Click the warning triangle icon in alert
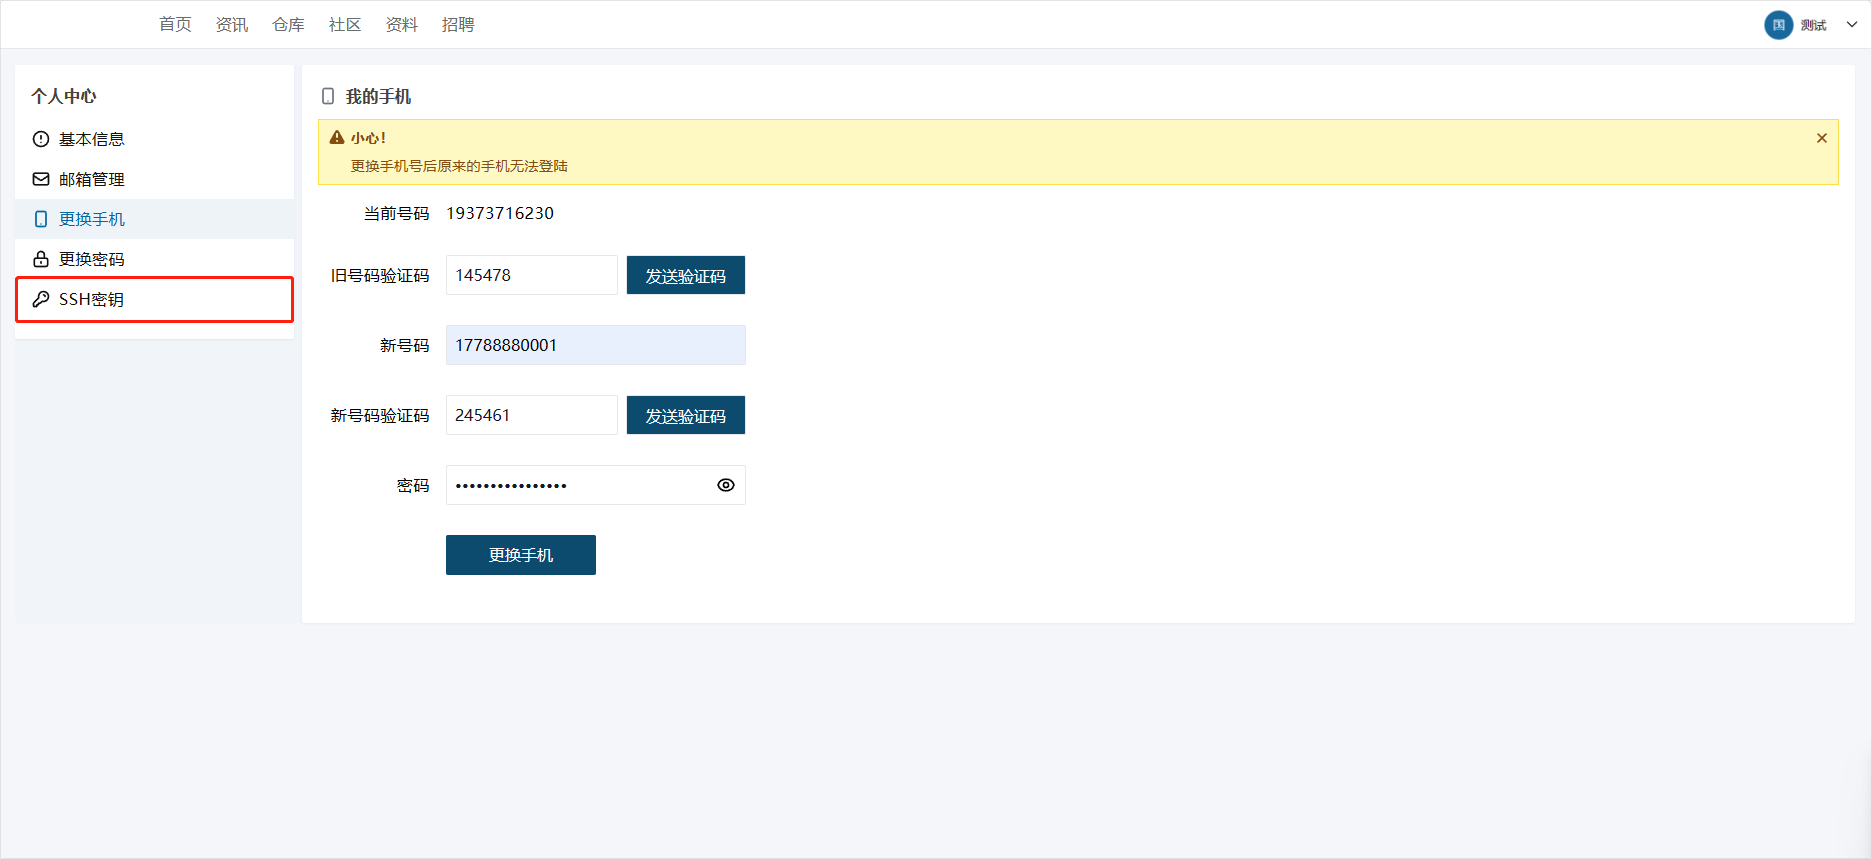1872x859 pixels. [x=337, y=138]
